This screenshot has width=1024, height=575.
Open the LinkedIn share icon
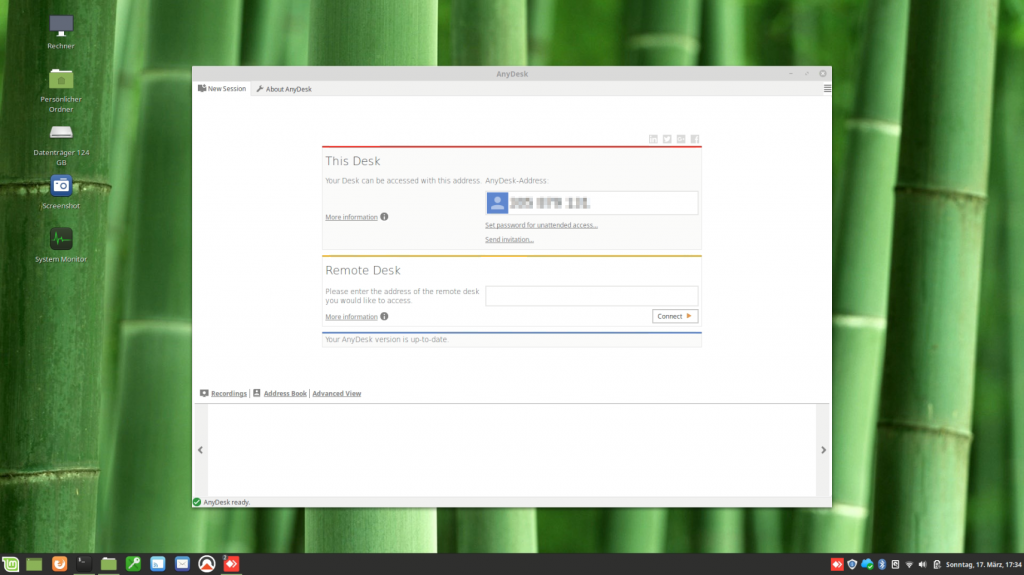pos(654,139)
